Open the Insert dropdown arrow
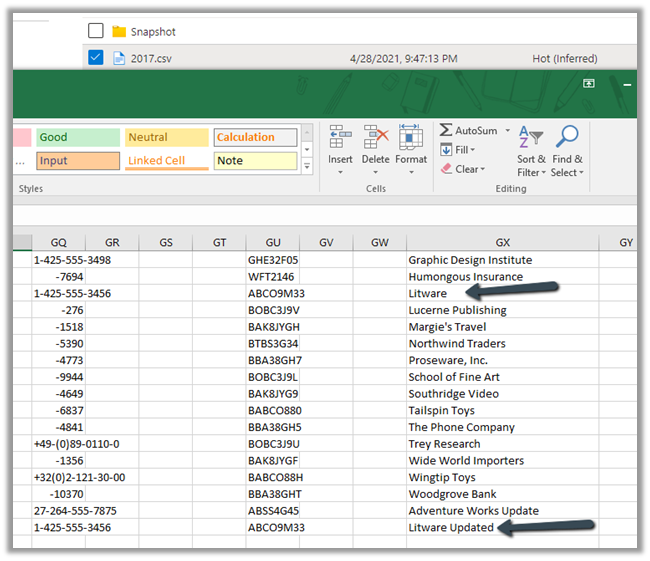Screen dimensions: 650x561 (340, 172)
